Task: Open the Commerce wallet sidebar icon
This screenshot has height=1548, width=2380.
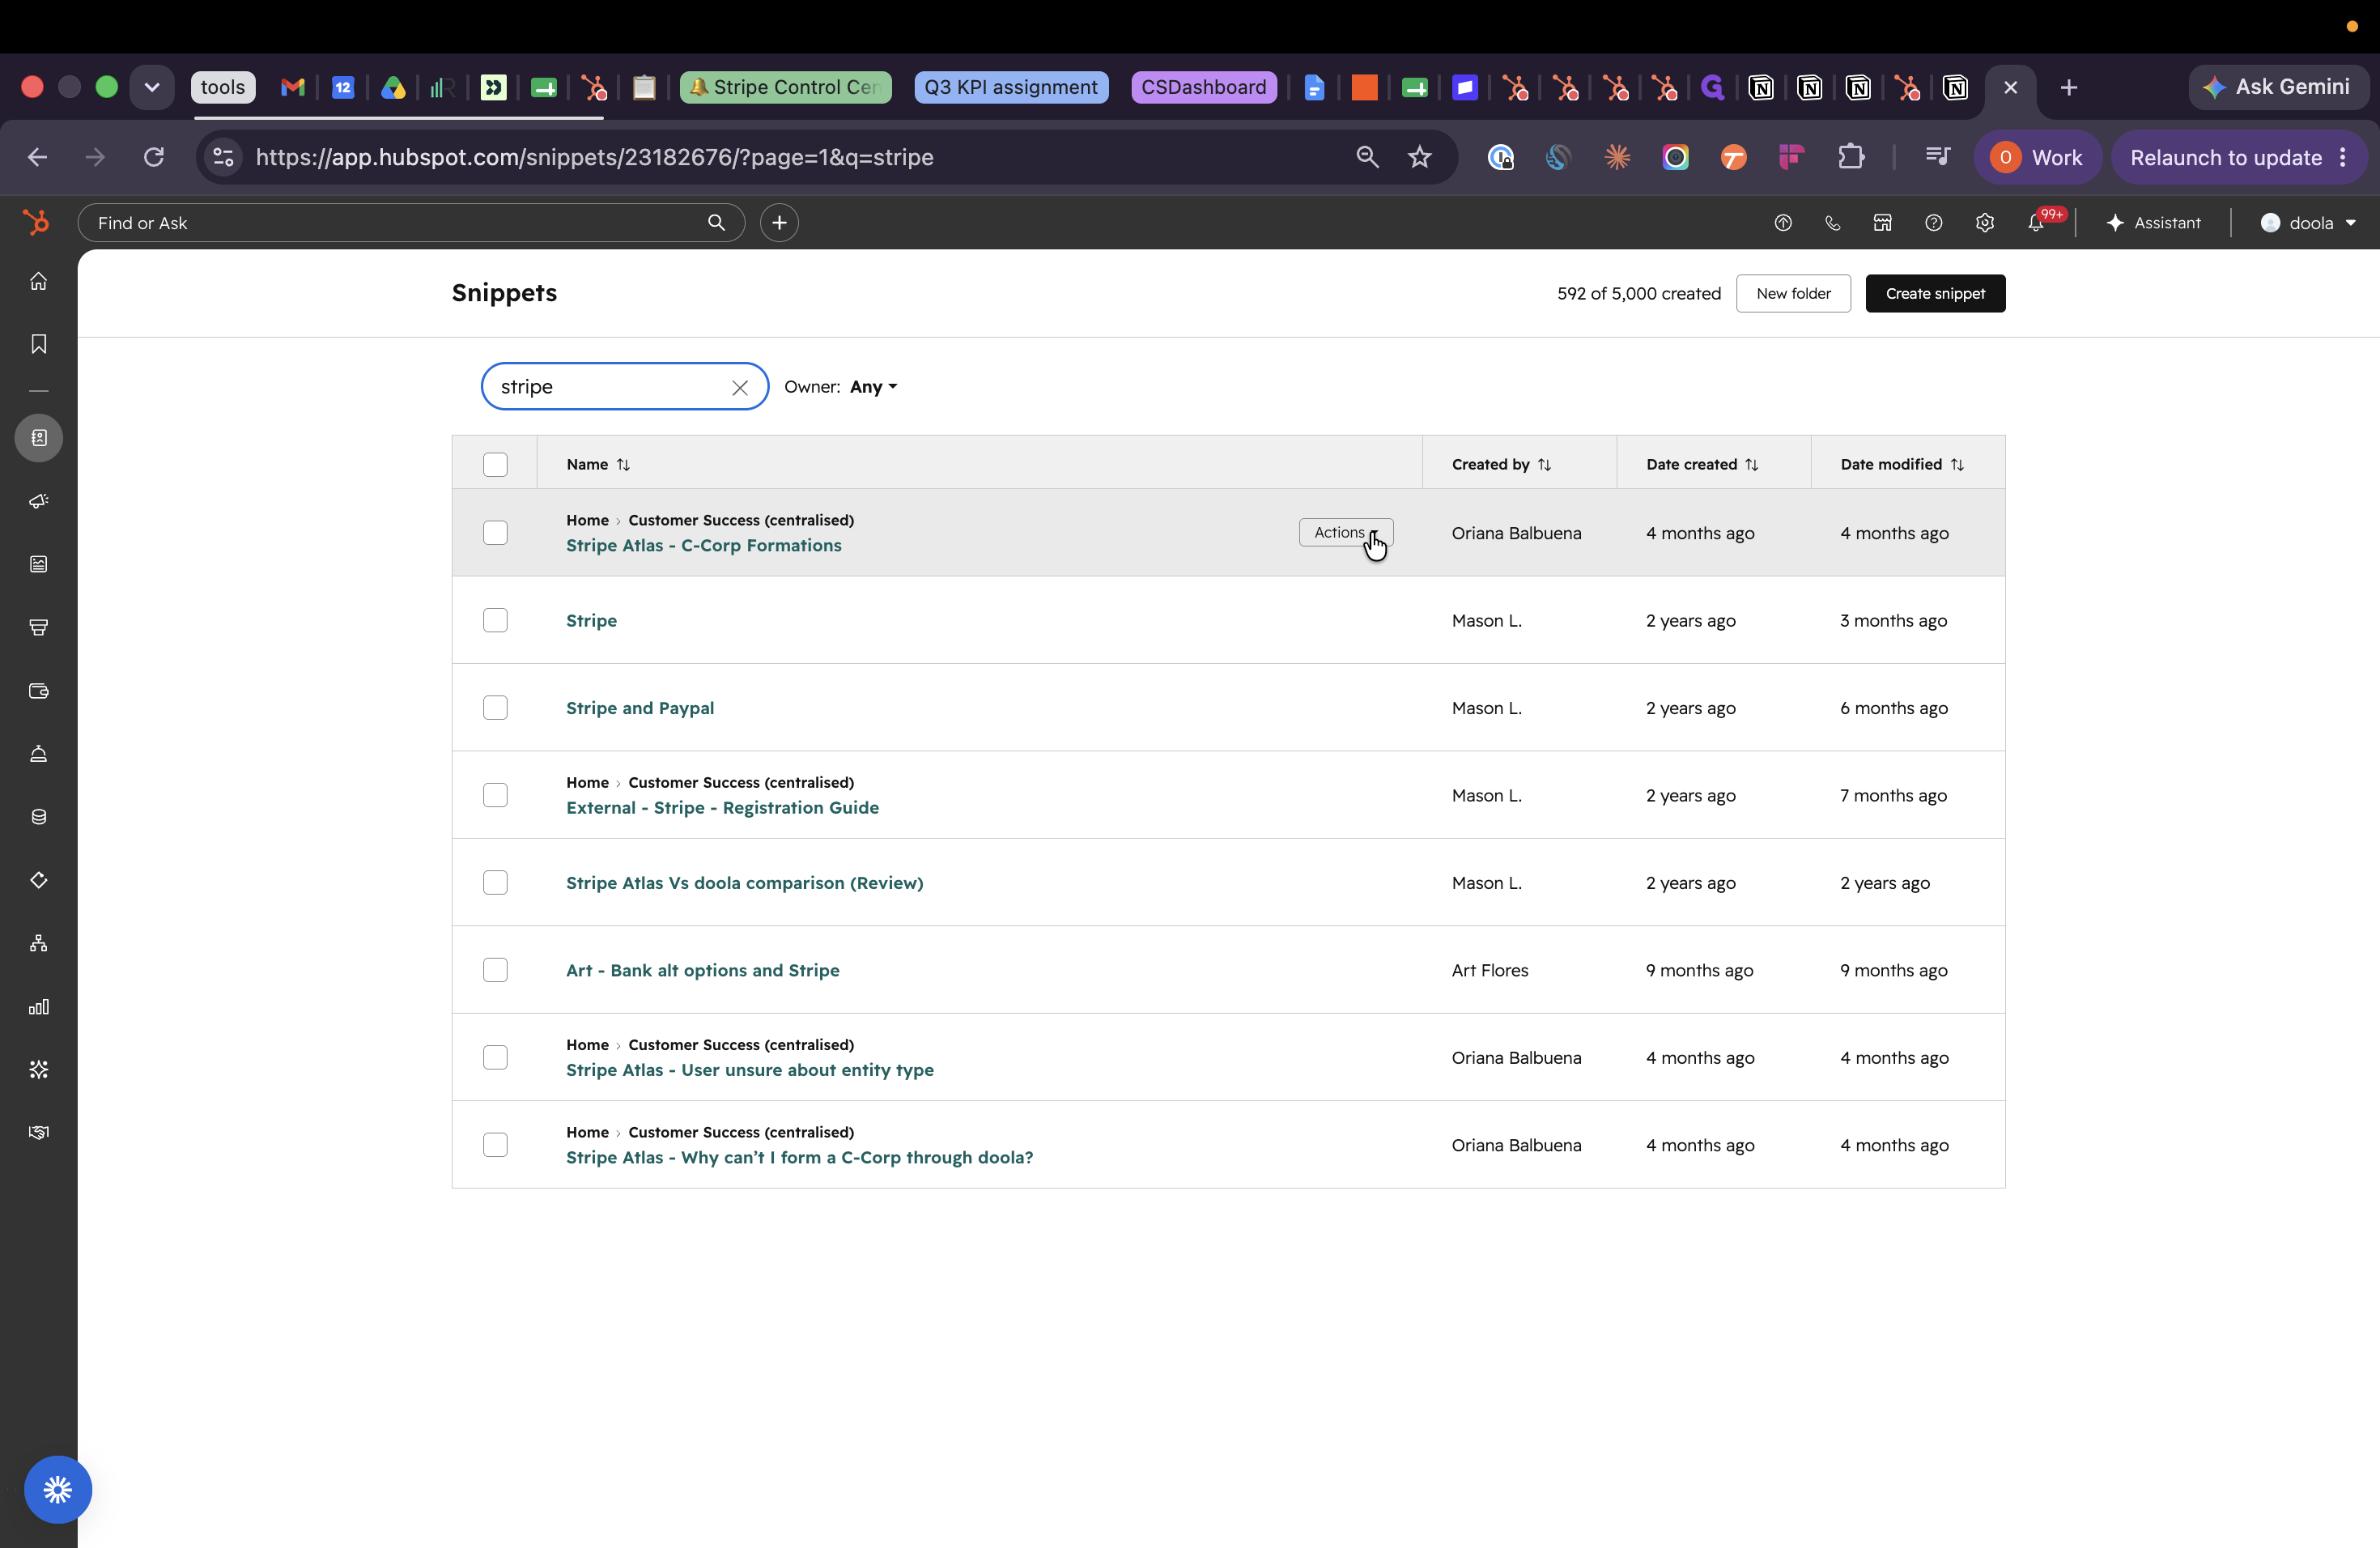Action: click(39, 691)
